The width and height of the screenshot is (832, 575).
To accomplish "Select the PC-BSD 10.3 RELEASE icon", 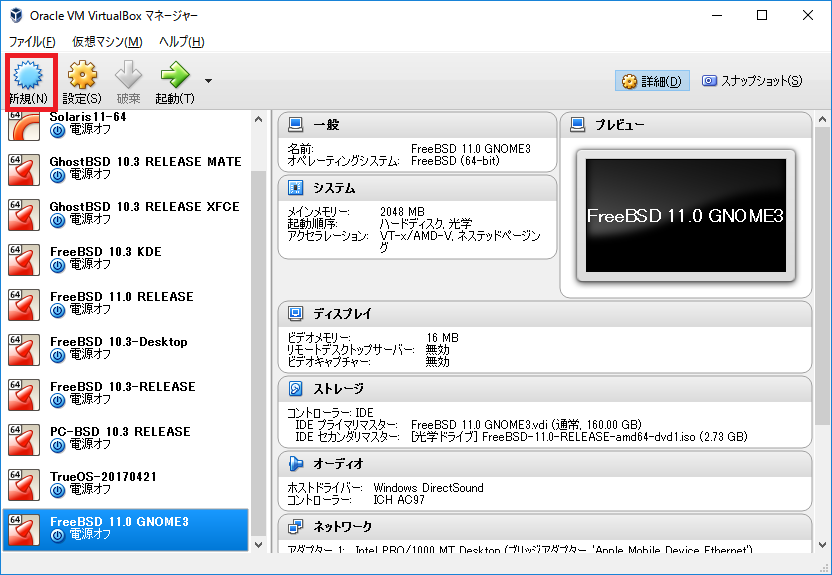I will (24, 440).
